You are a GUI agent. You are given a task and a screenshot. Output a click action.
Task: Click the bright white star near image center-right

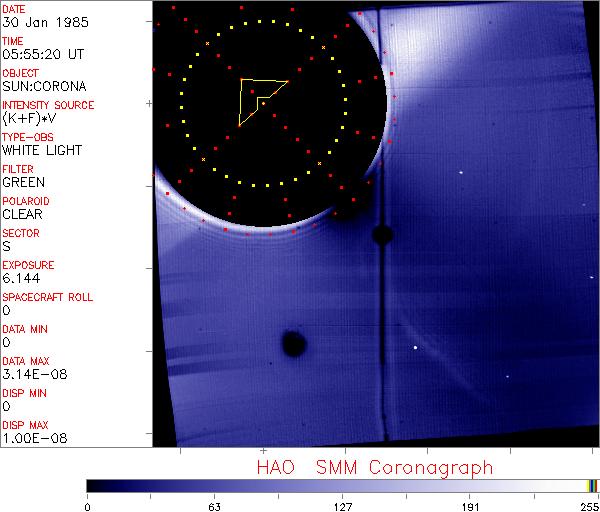415,348
